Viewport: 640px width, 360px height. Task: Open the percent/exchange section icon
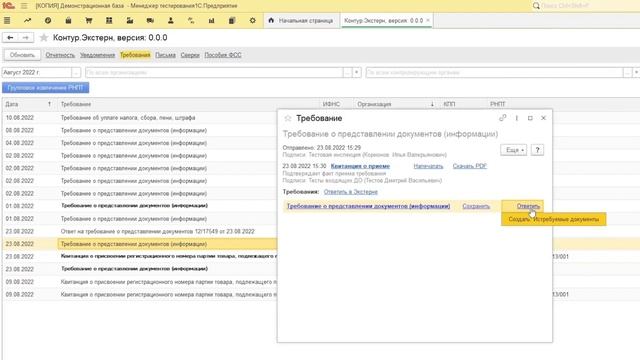coord(191,20)
